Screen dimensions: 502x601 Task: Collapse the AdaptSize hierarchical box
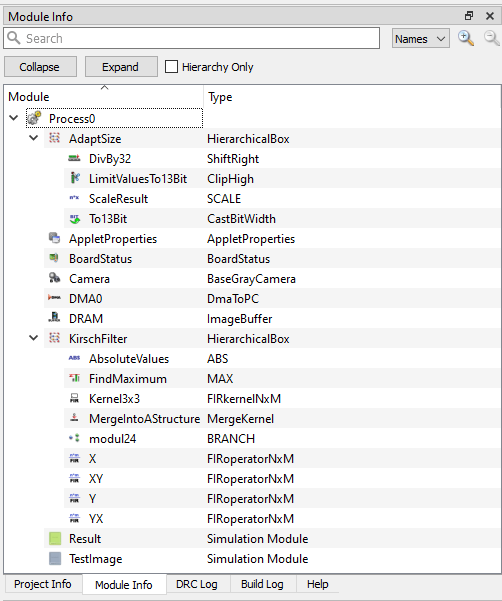point(34,138)
